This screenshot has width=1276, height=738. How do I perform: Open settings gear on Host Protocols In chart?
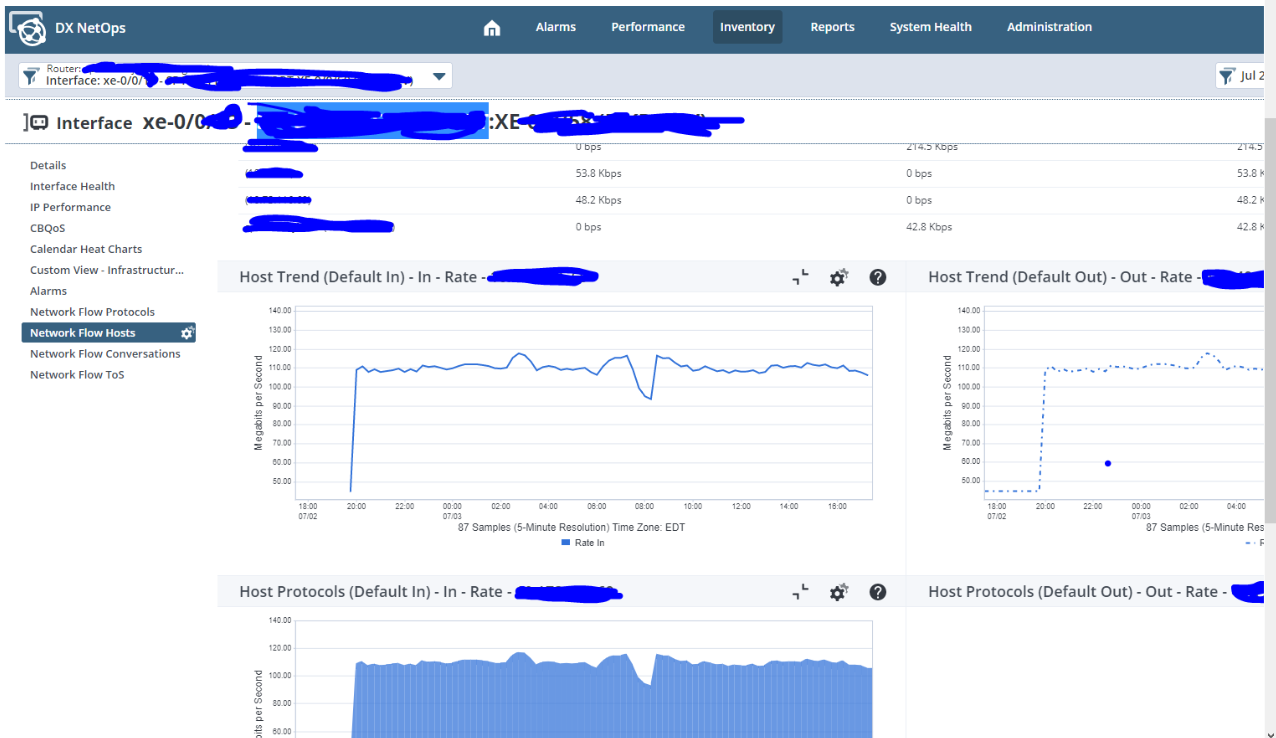pos(838,592)
